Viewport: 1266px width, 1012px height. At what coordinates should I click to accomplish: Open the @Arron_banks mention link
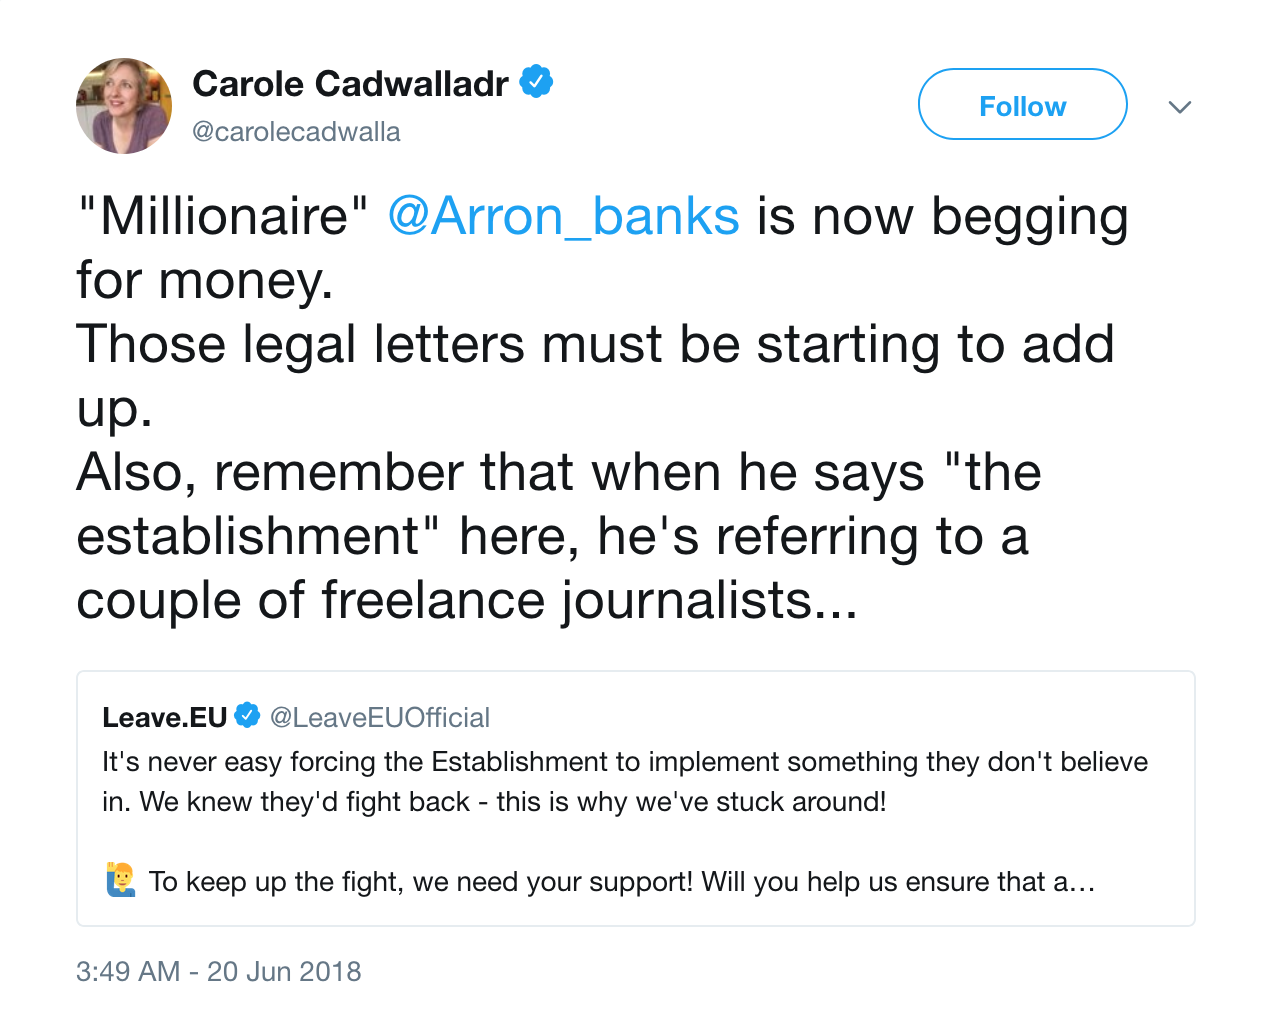(564, 216)
